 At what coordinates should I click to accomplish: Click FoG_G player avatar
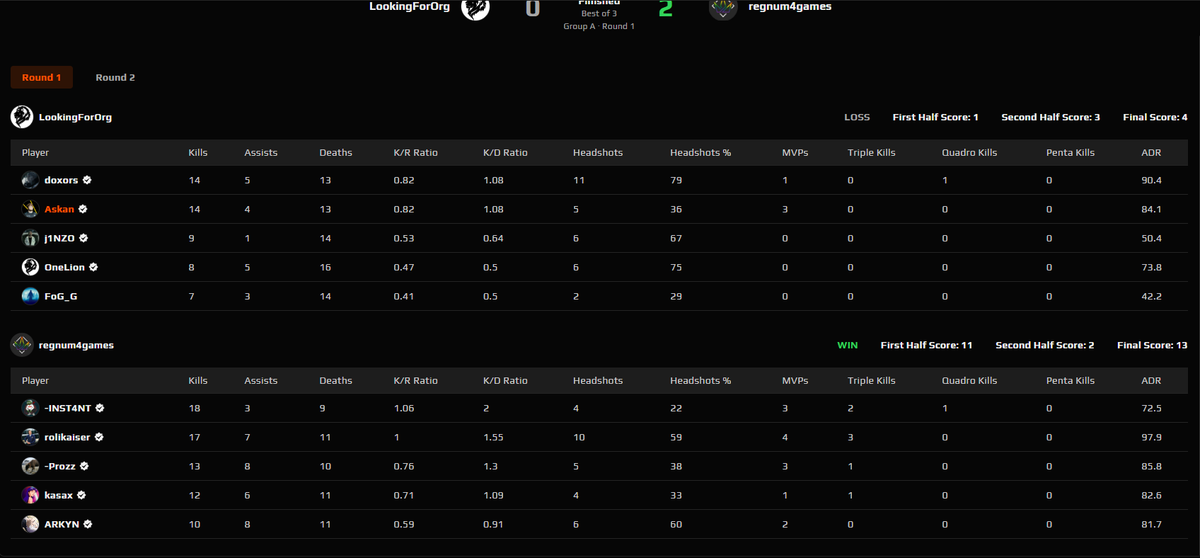31,296
